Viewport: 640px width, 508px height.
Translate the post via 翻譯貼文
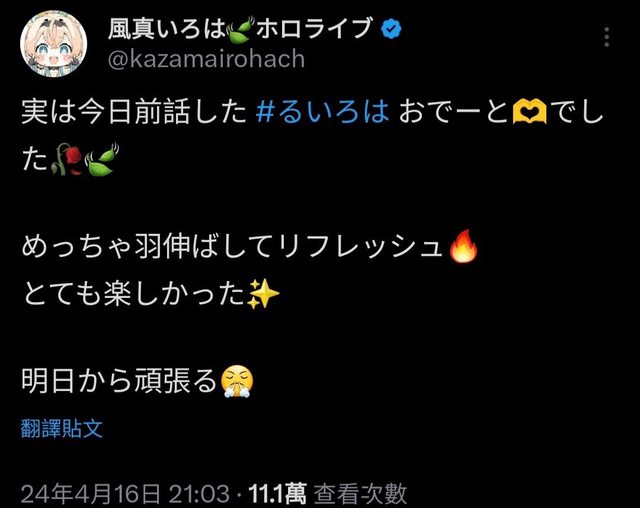click(62, 428)
